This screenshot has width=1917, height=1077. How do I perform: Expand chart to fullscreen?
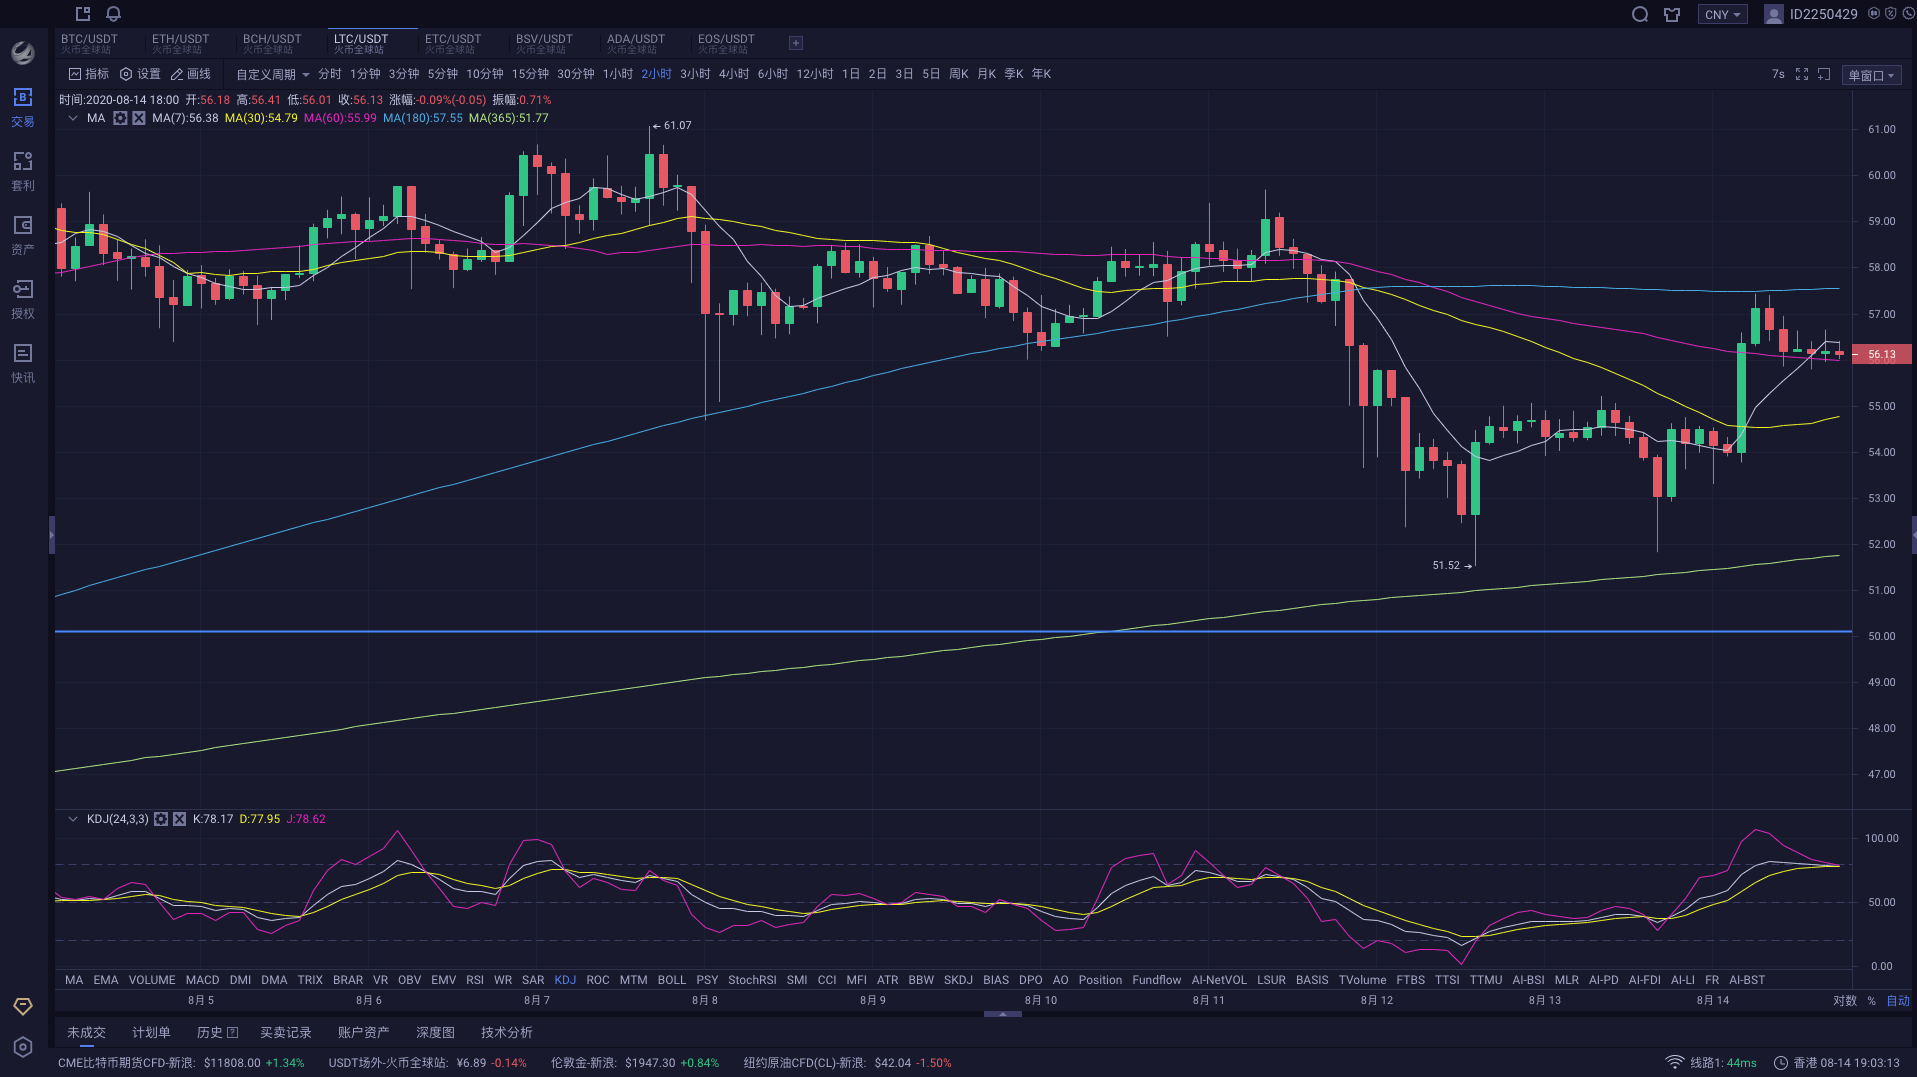[1802, 74]
